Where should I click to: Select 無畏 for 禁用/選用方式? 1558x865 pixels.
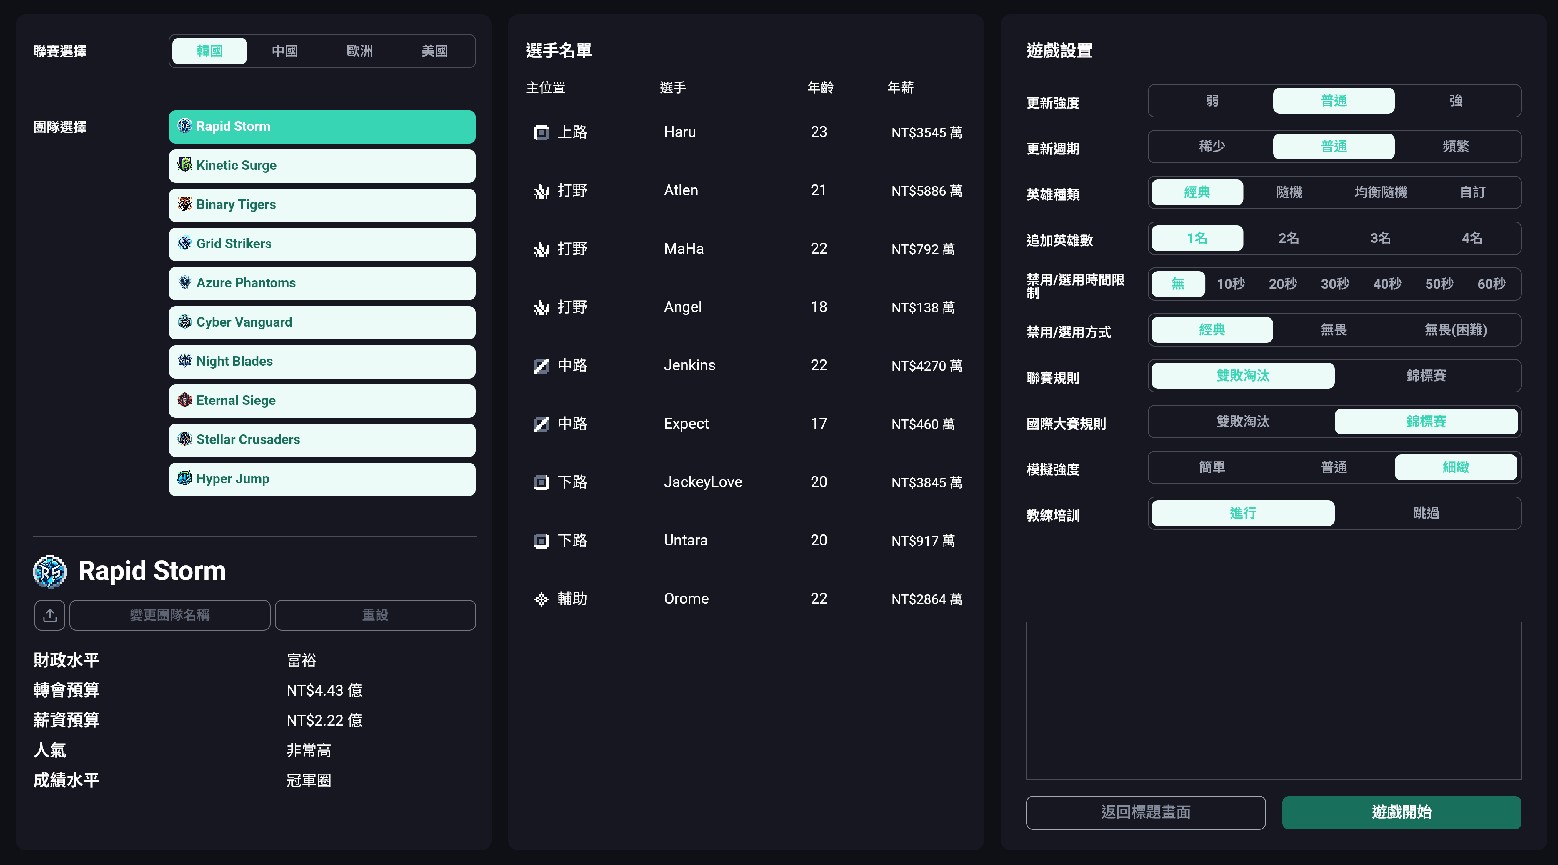[1334, 329]
